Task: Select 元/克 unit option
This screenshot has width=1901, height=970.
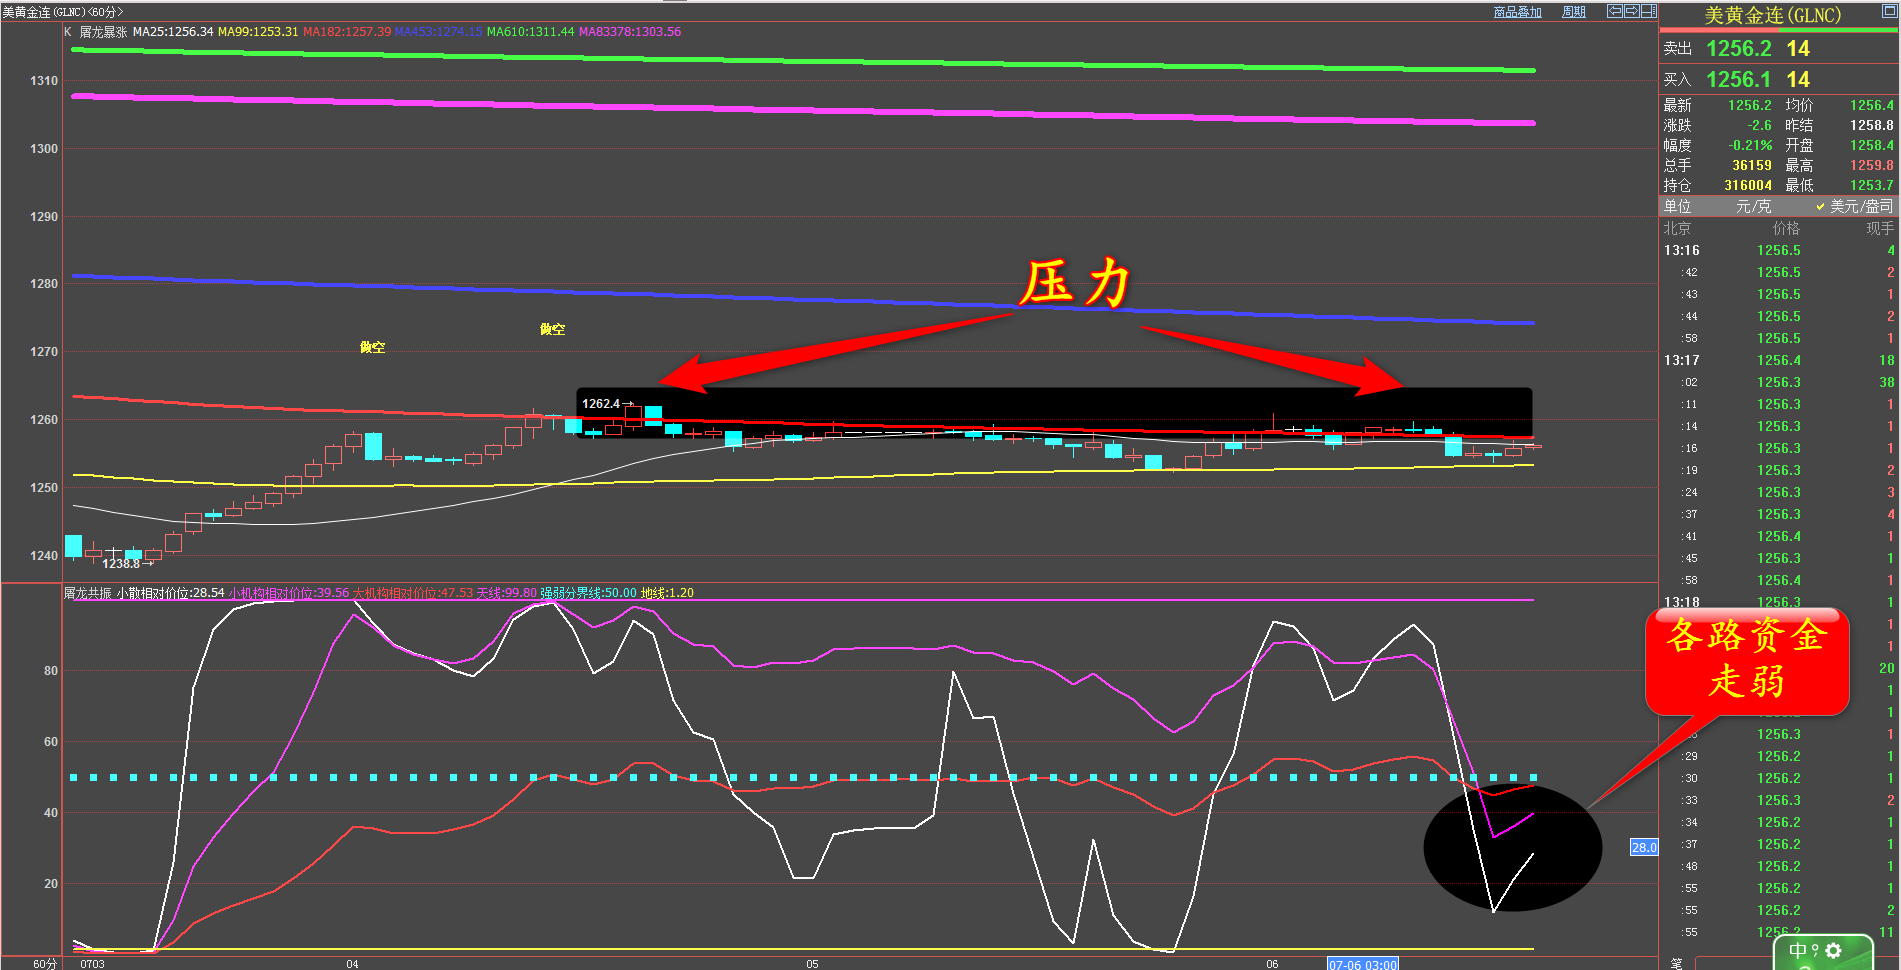Action: (1753, 206)
